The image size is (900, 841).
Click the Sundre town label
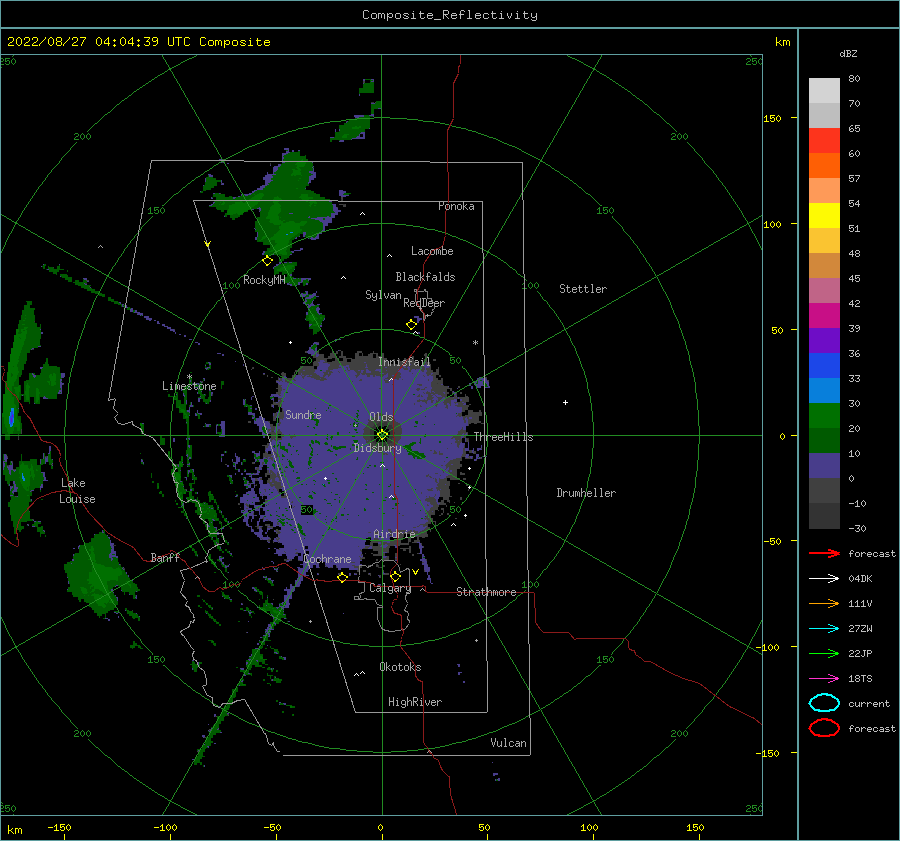pyautogui.click(x=303, y=414)
